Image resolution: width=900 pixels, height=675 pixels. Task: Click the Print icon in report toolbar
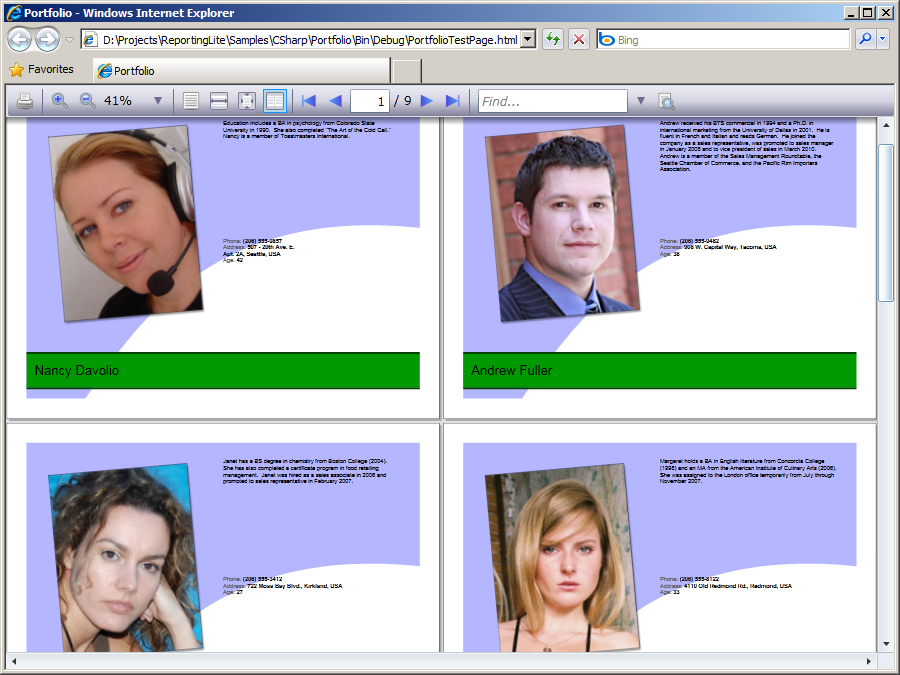click(25, 101)
